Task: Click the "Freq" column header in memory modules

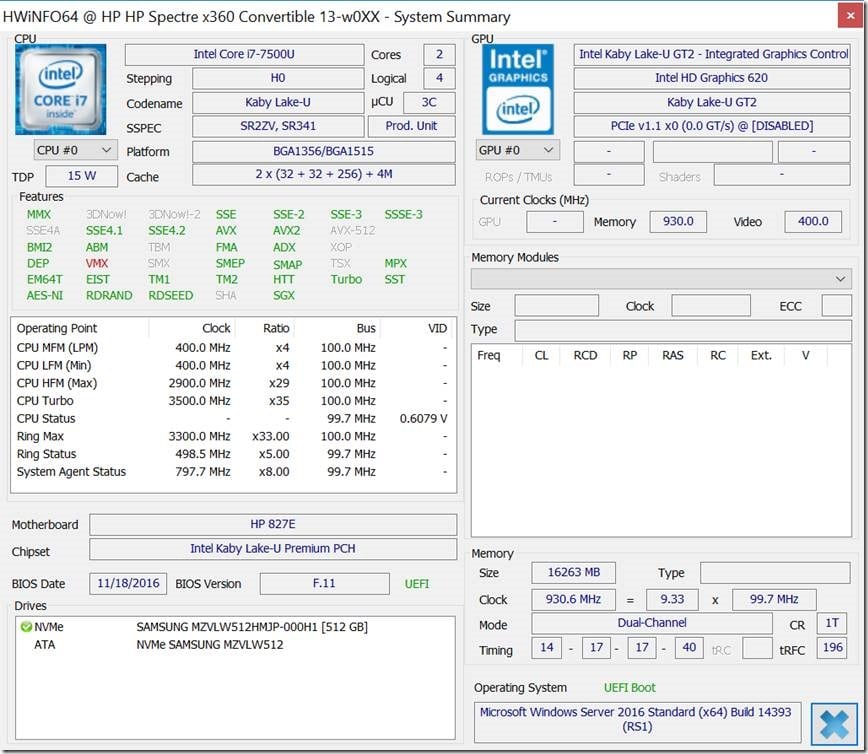Action: click(489, 355)
